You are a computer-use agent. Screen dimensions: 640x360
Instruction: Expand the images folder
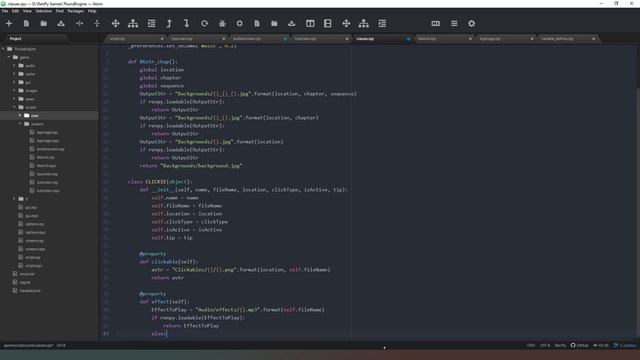(x=15, y=91)
